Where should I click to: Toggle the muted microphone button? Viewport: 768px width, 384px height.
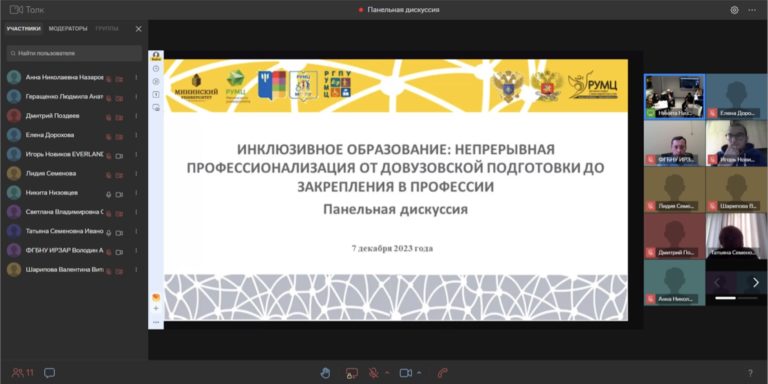coord(374,373)
